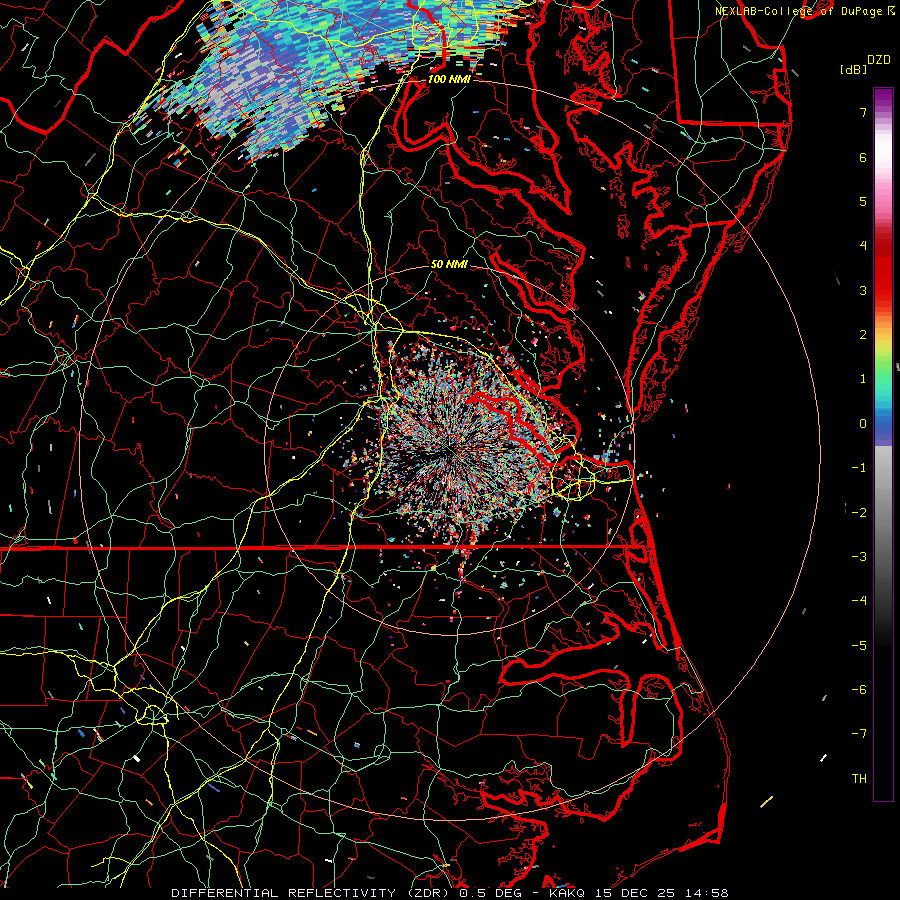Screen dimensions: 900x900
Task: Click the "5" value on the scale
Action: (863, 201)
